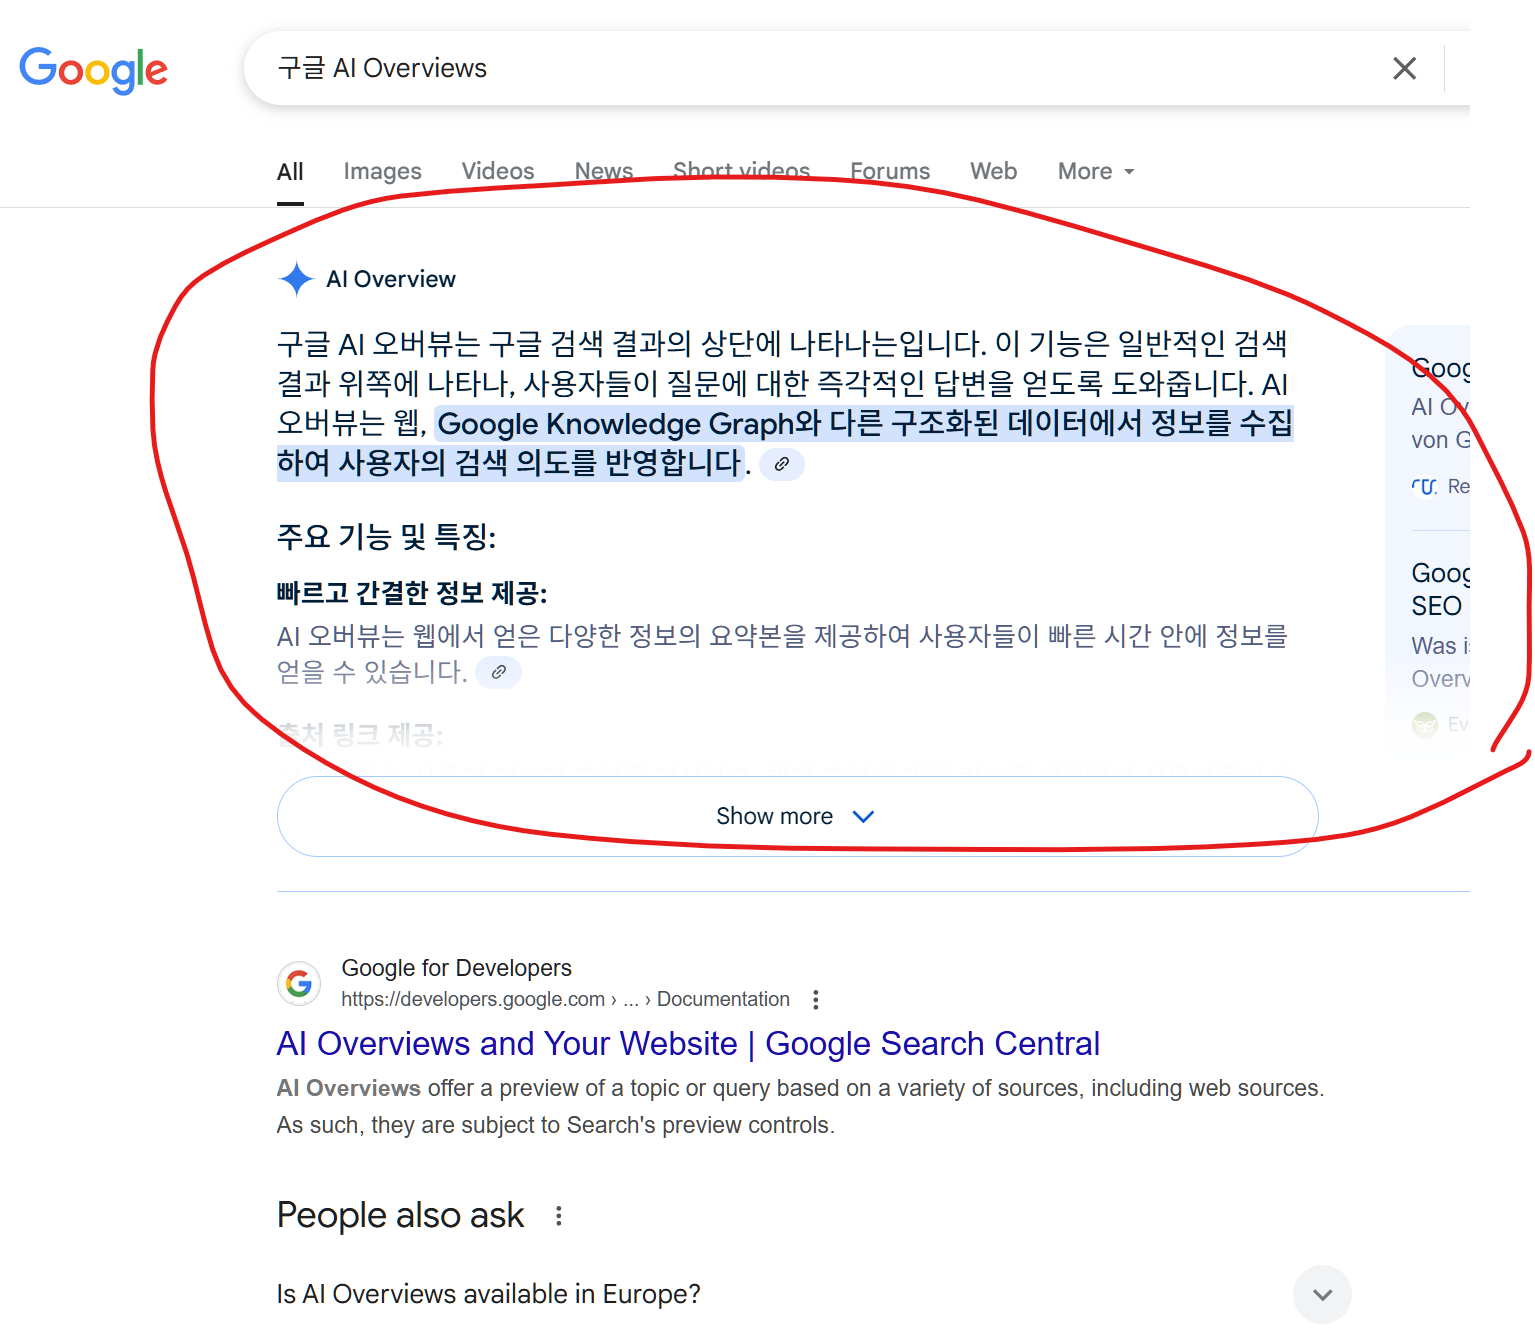Image resolution: width=1535 pixels, height=1333 pixels.
Task: Click Google for Developers favicon
Action: coord(299,984)
